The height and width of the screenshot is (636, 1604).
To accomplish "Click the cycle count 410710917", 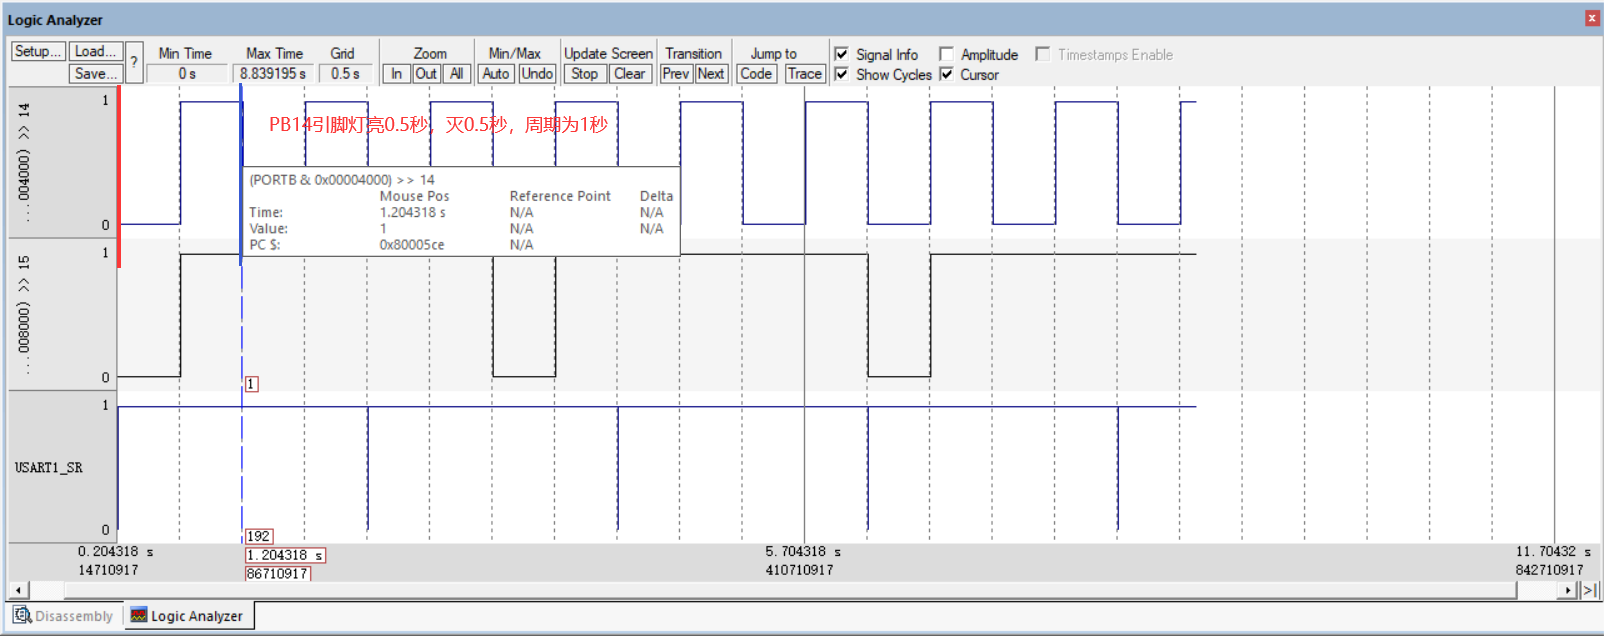I will coord(799,570).
